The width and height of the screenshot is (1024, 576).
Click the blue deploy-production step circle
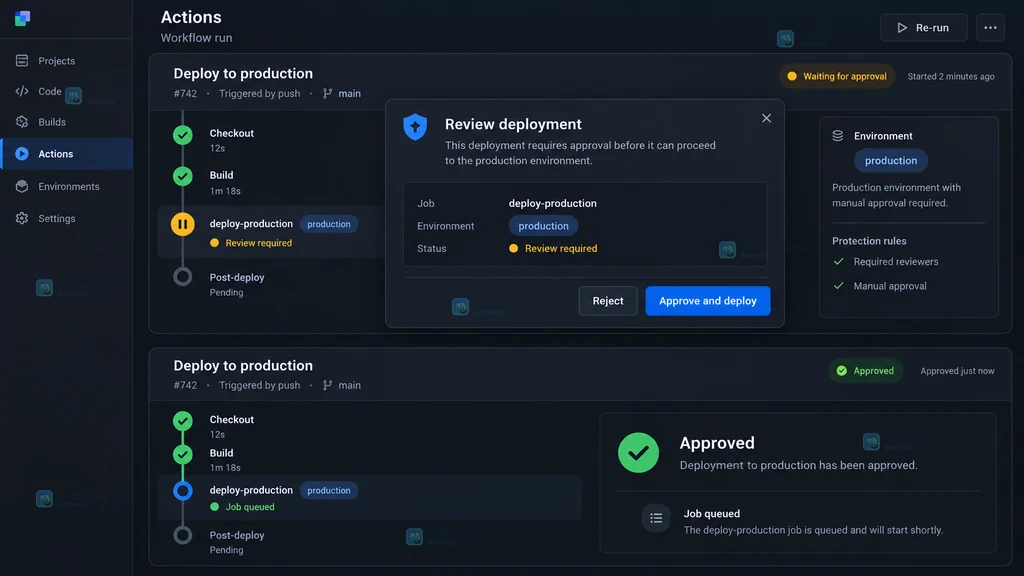click(x=183, y=491)
